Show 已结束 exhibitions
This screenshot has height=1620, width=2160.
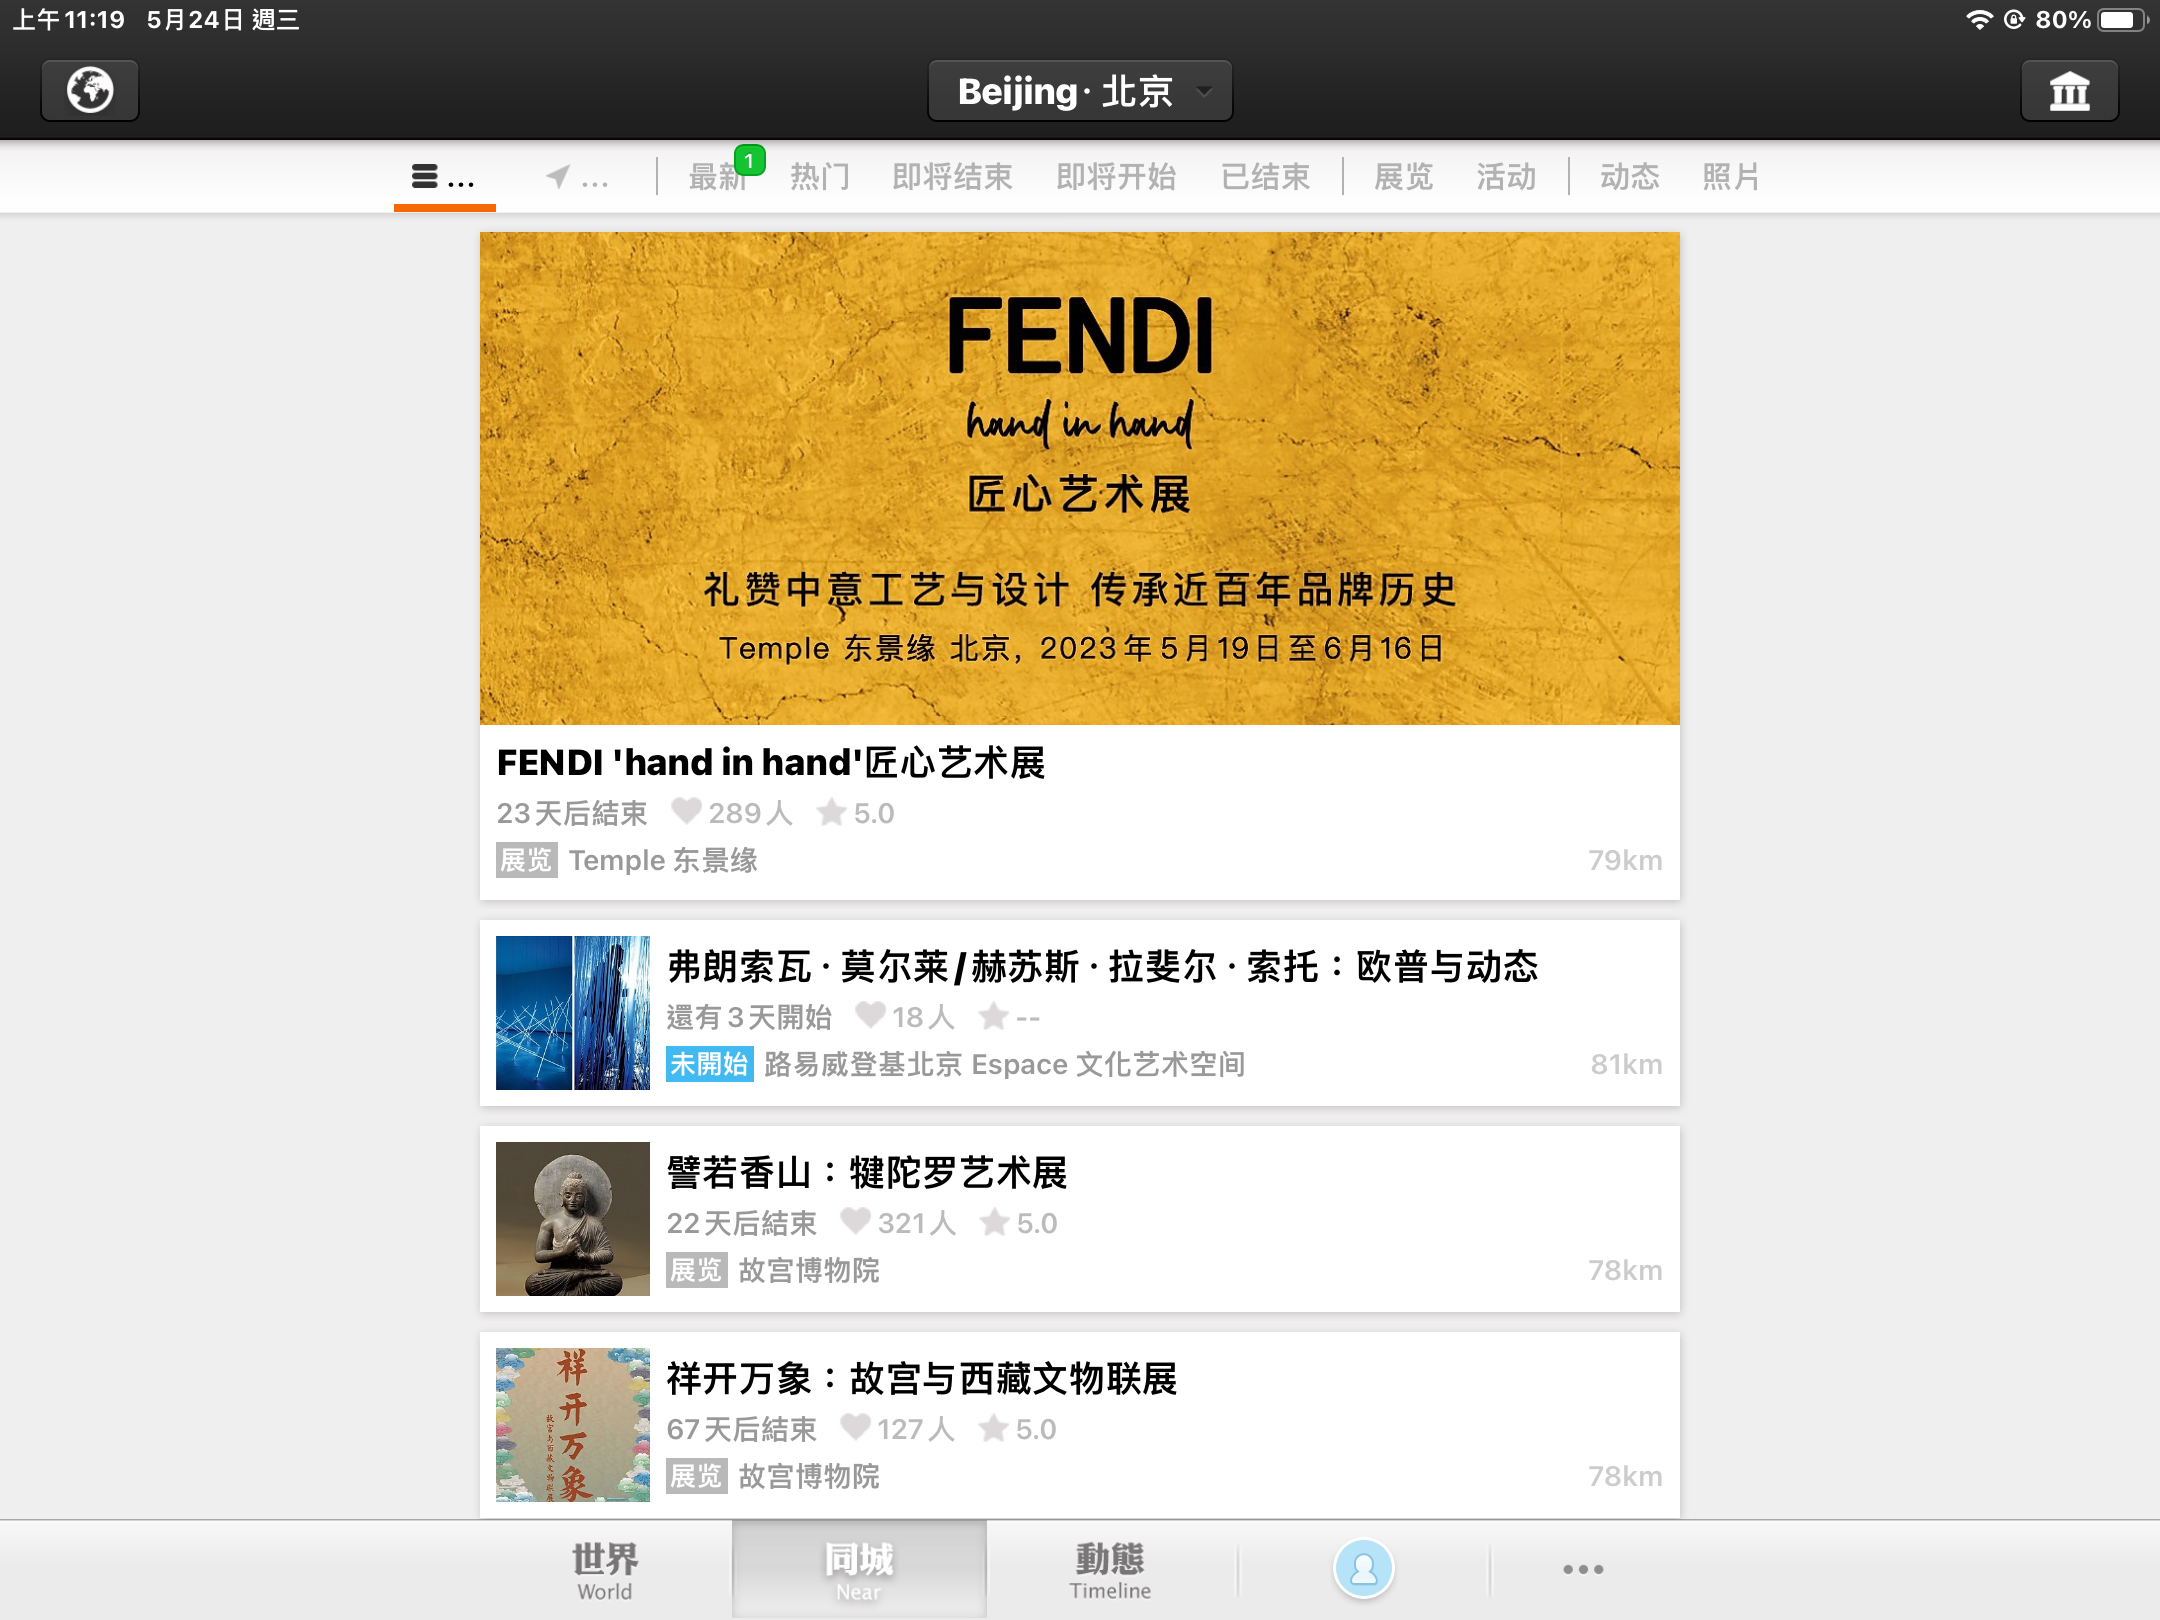point(1265,177)
